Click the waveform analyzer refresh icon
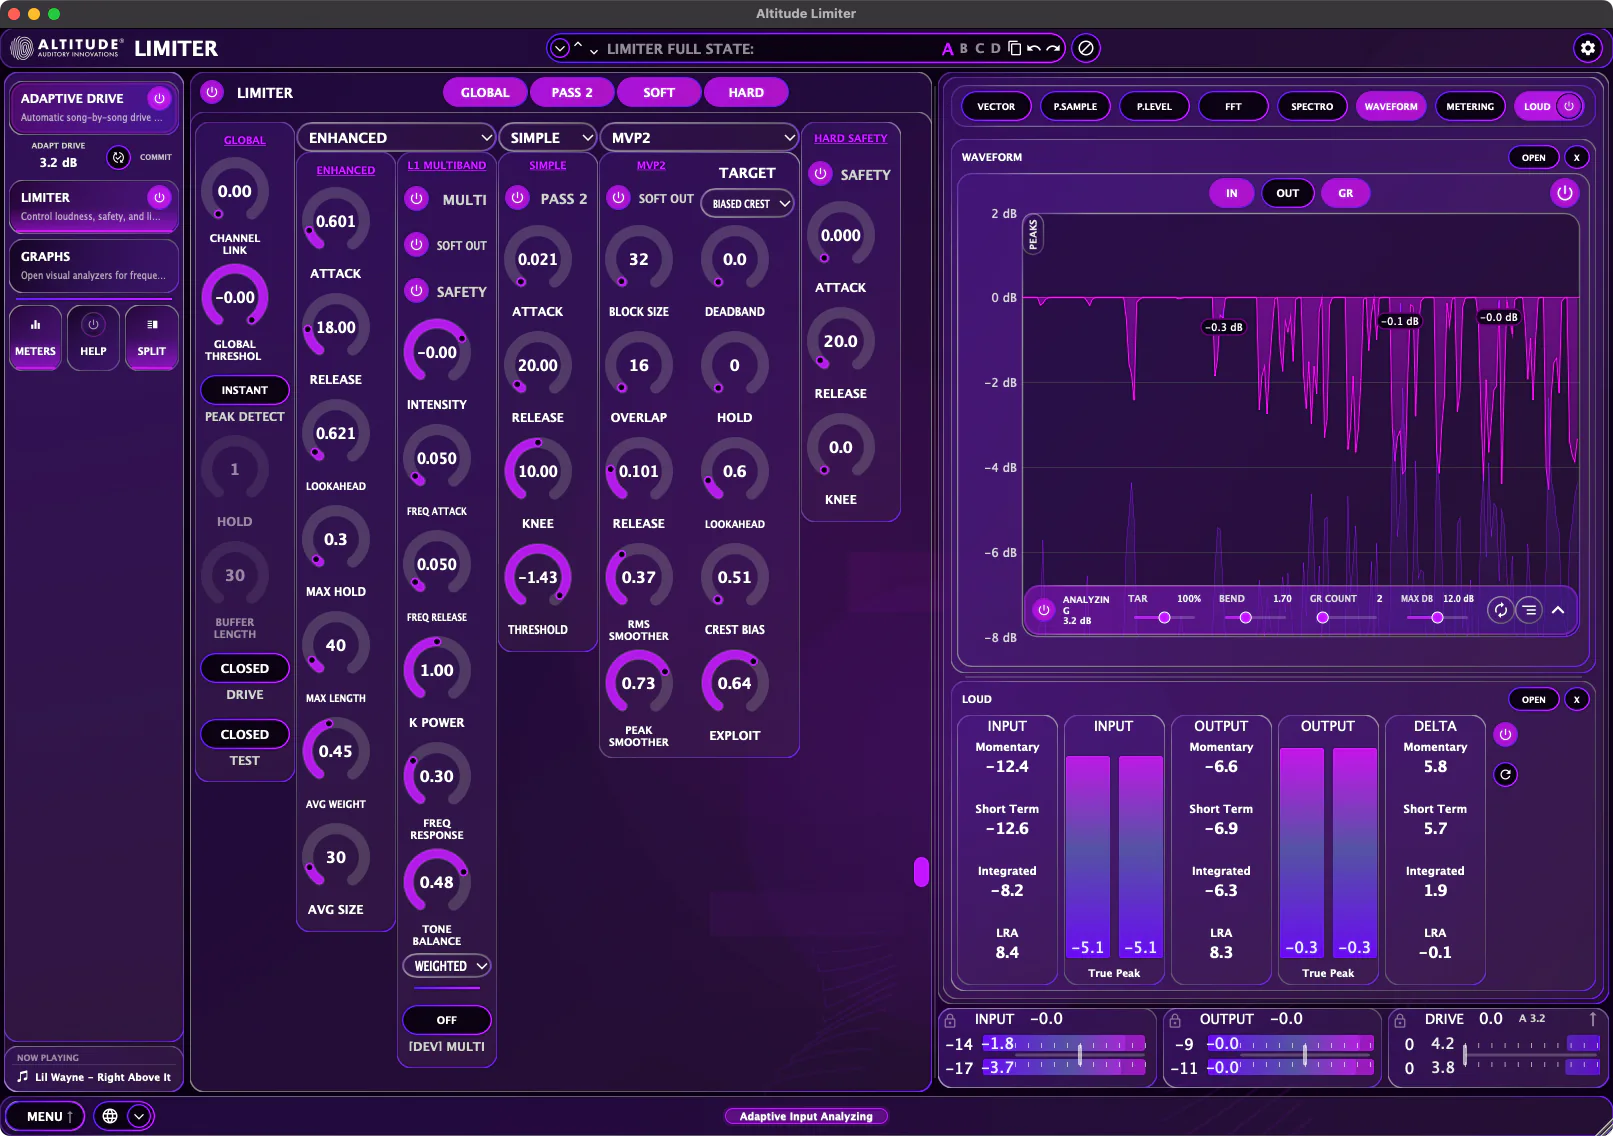Viewport: 1613px width, 1136px height. pos(1500,610)
